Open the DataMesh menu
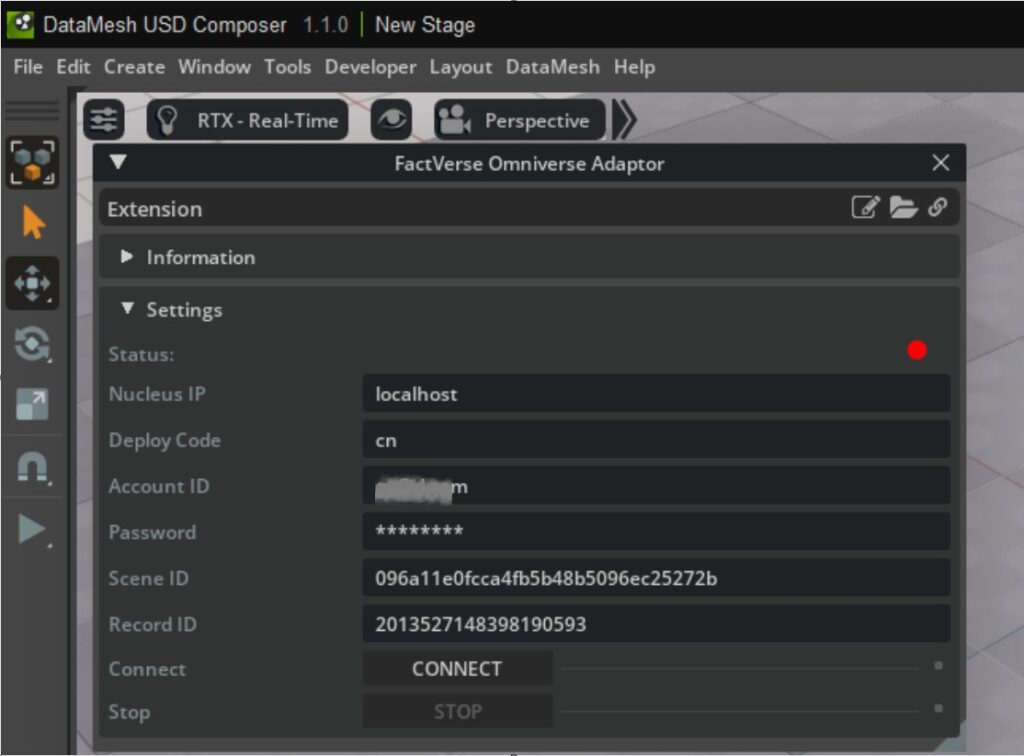The width and height of the screenshot is (1024, 756). click(552, 67)
